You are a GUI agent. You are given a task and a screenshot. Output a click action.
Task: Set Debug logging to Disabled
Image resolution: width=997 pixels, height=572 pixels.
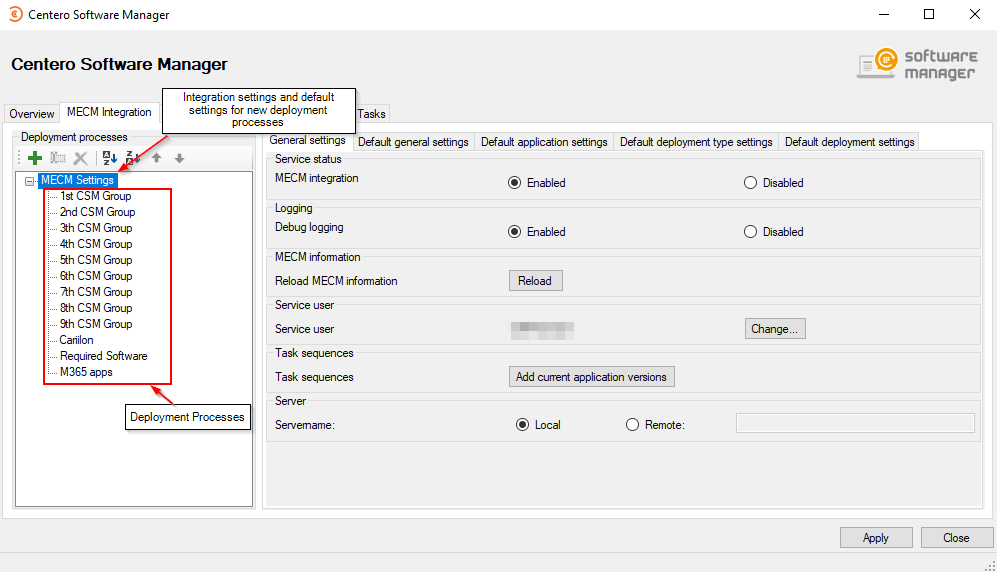(x=750, y=232)
